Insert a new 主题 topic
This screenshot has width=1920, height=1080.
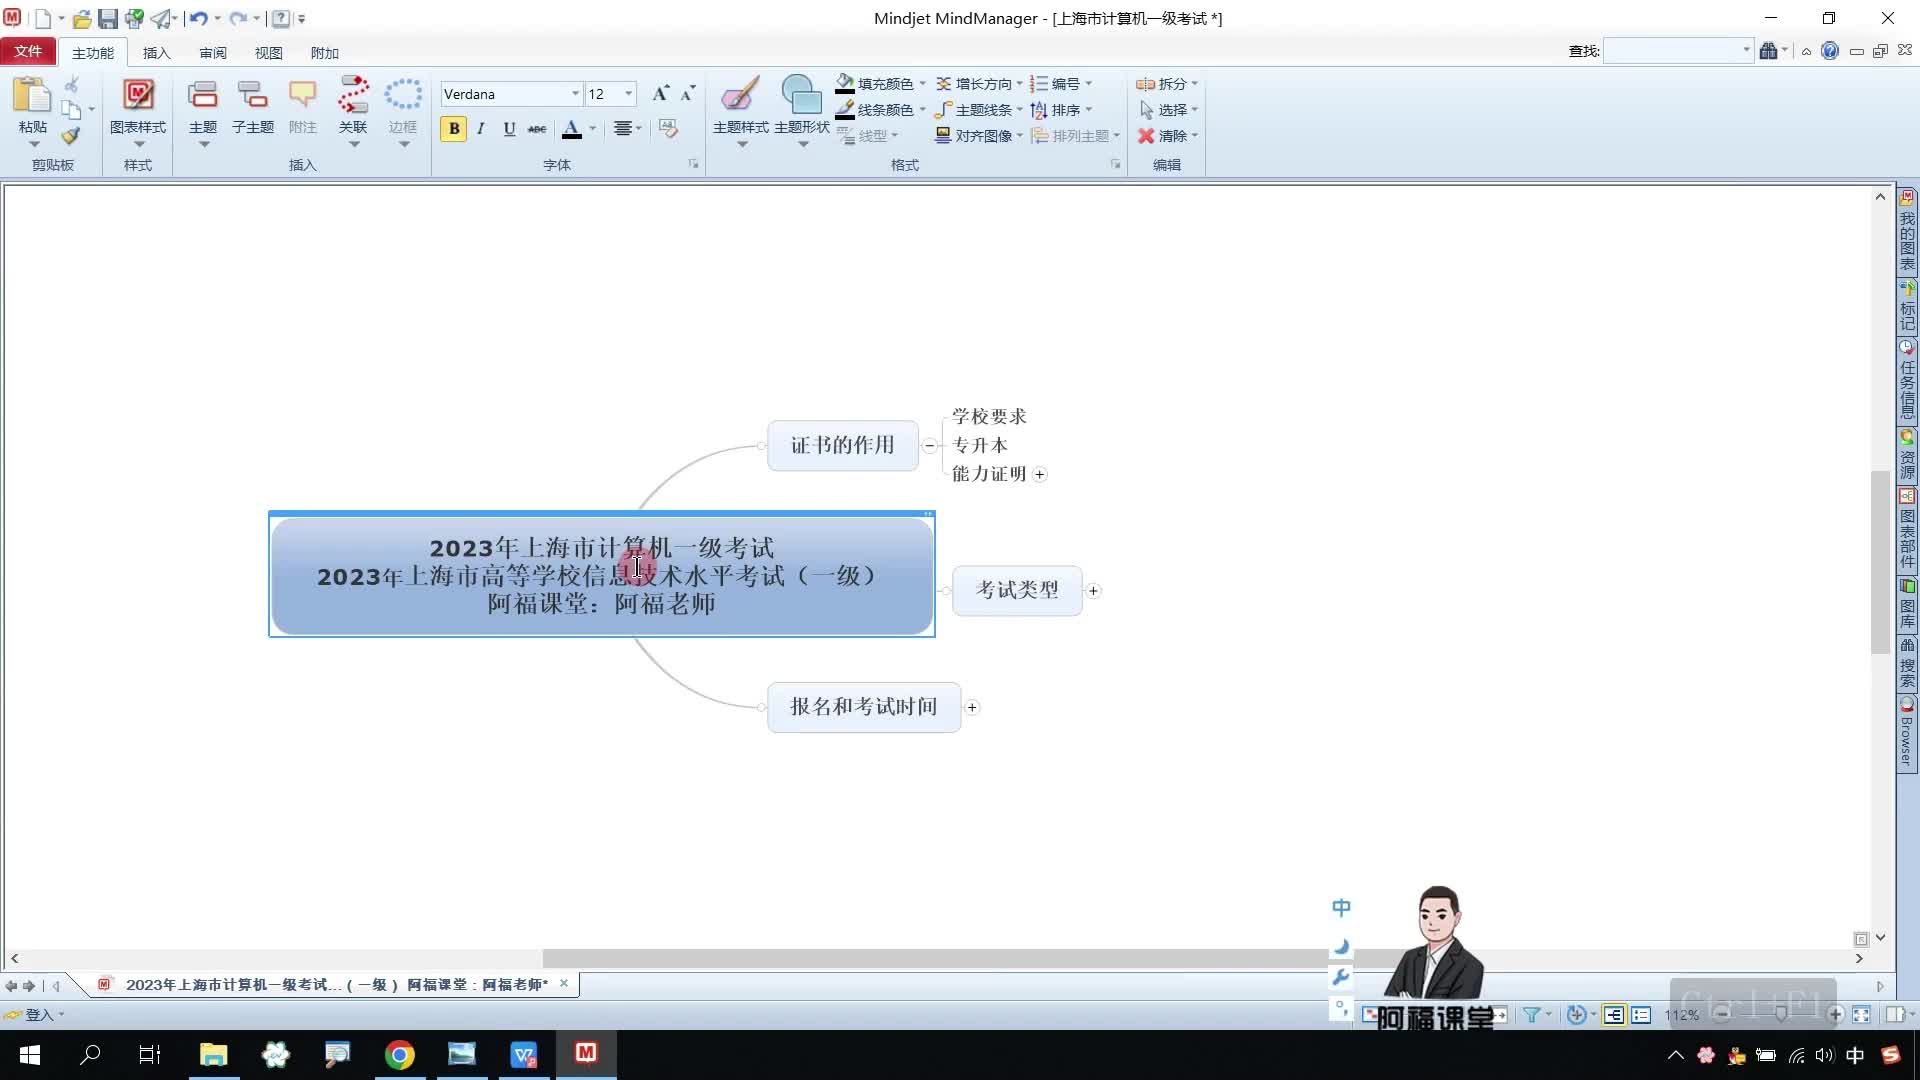(202, 96)
